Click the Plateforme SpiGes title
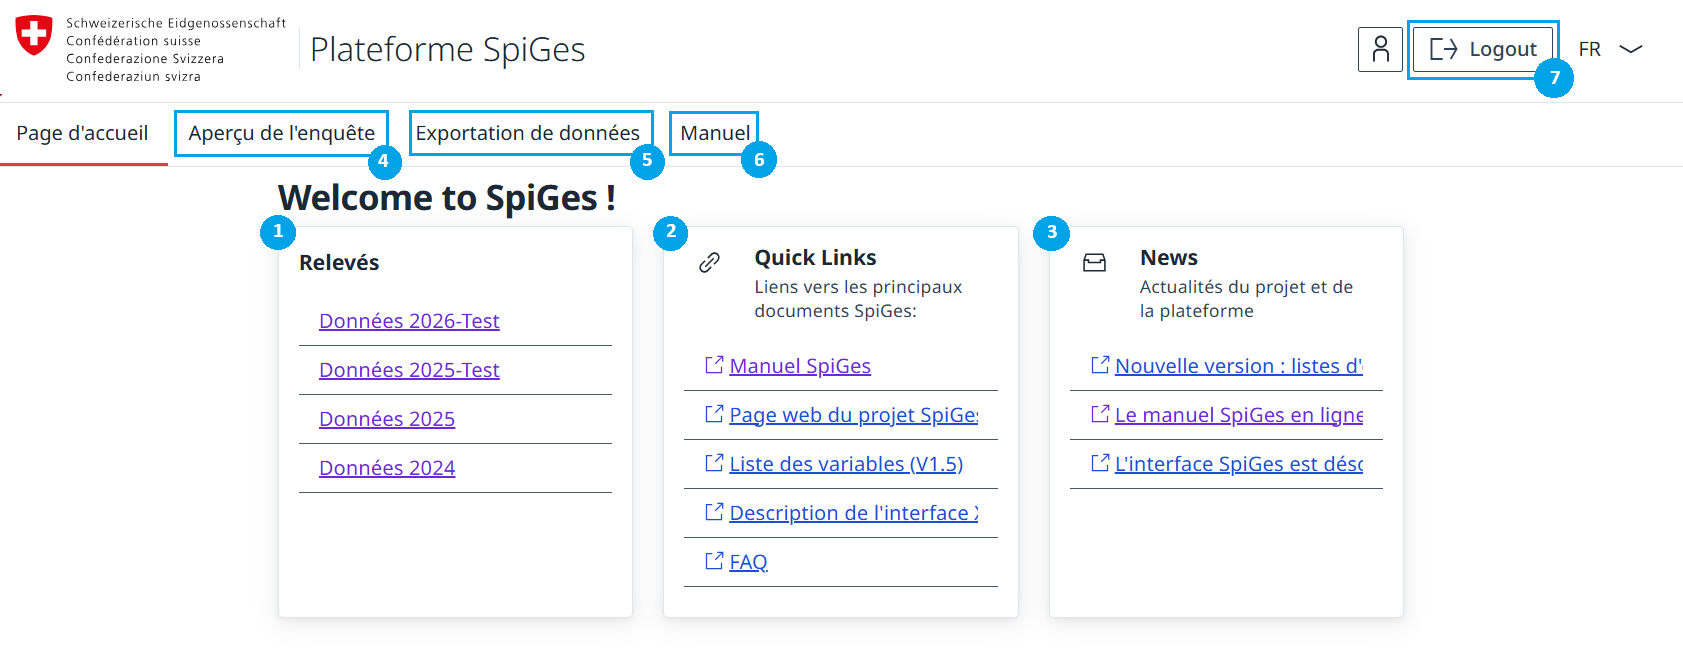 click(448, 49)
